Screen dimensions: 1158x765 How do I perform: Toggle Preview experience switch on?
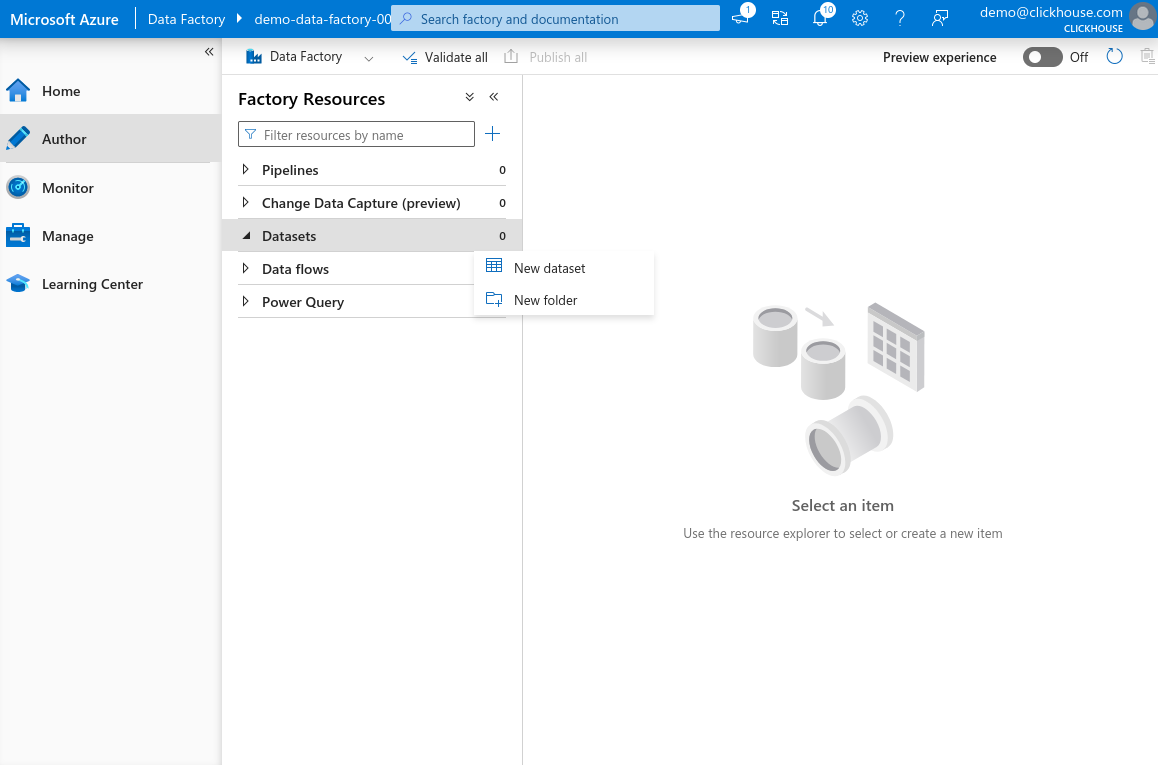[1042, 57]
